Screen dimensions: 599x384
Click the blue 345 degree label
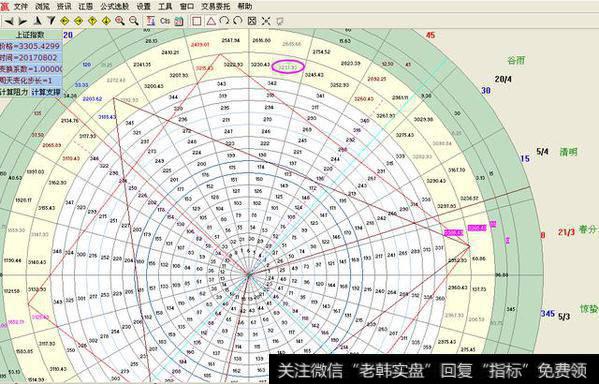tap(547, 313)
